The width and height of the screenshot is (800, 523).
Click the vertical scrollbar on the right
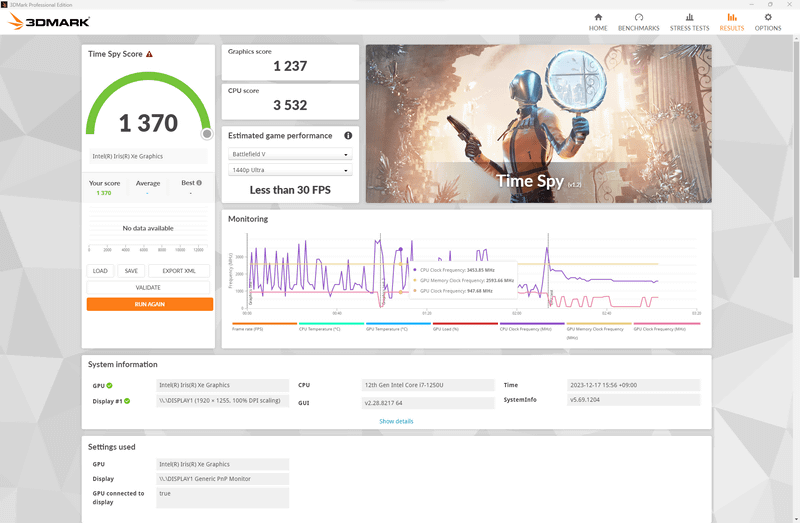point(796,160)
